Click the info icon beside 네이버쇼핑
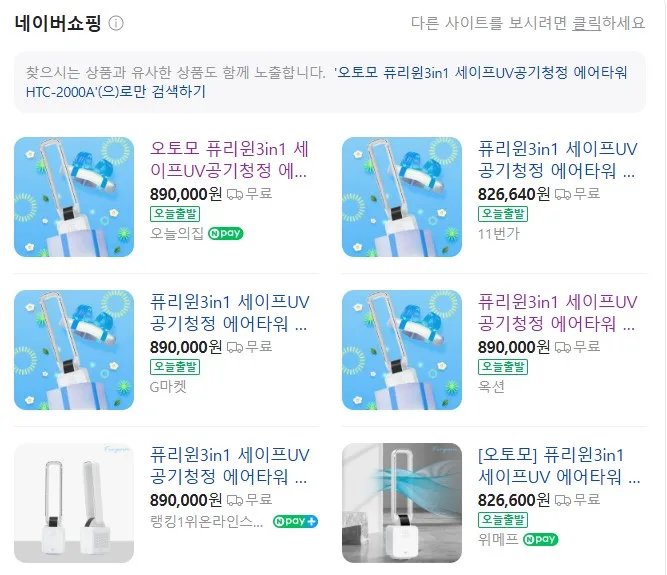Viewport: 667px width, 575px height. (116, 23)
